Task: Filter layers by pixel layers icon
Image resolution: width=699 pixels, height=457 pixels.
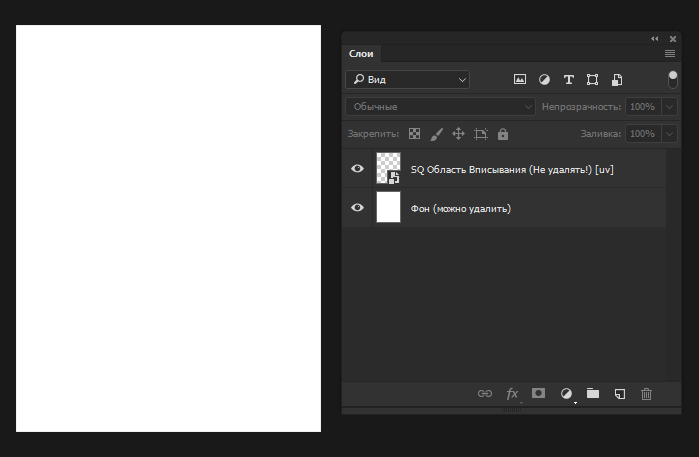Action: pyautogui.click(x=520, y=79)
